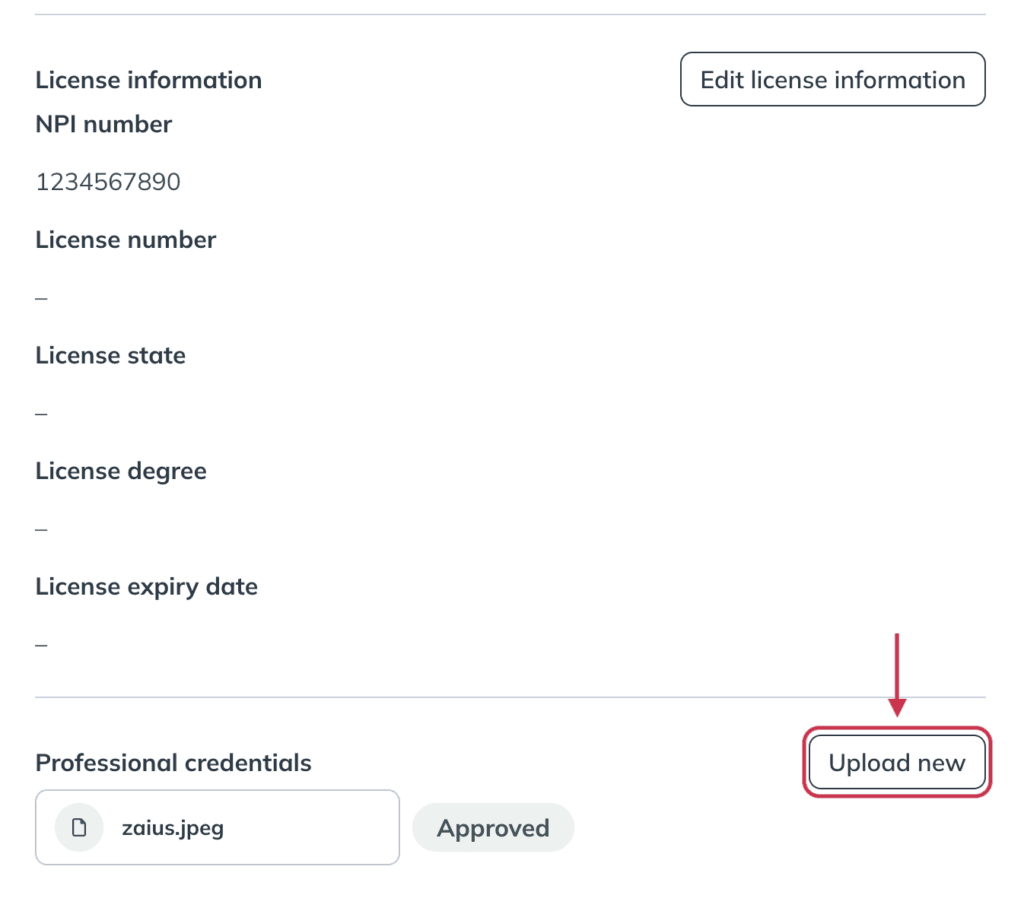Open the zaius.jpeg credential file
1024x911 pixels.
click(x=217, y=827)
